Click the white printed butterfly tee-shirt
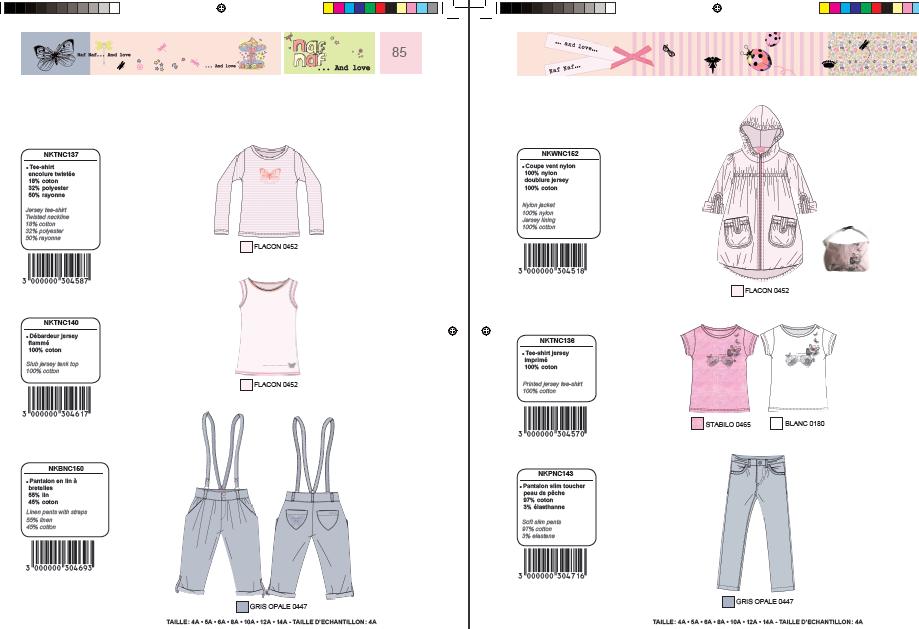The height and width of the screenshot is (629, 919). [x=792, y=367]
